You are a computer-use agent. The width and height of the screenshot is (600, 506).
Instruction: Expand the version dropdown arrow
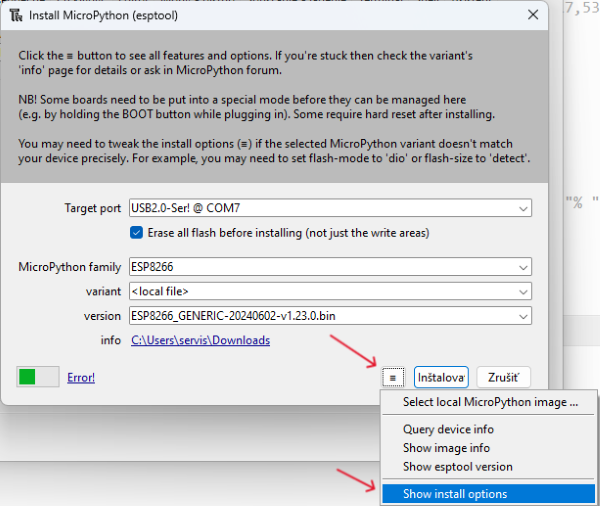click(523, 317)
